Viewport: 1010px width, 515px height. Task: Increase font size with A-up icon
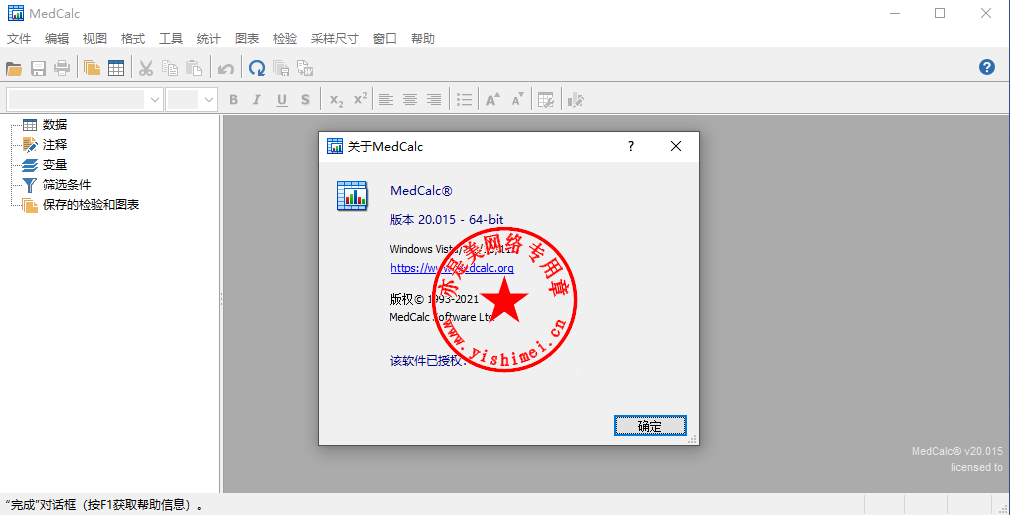(493, 100)
